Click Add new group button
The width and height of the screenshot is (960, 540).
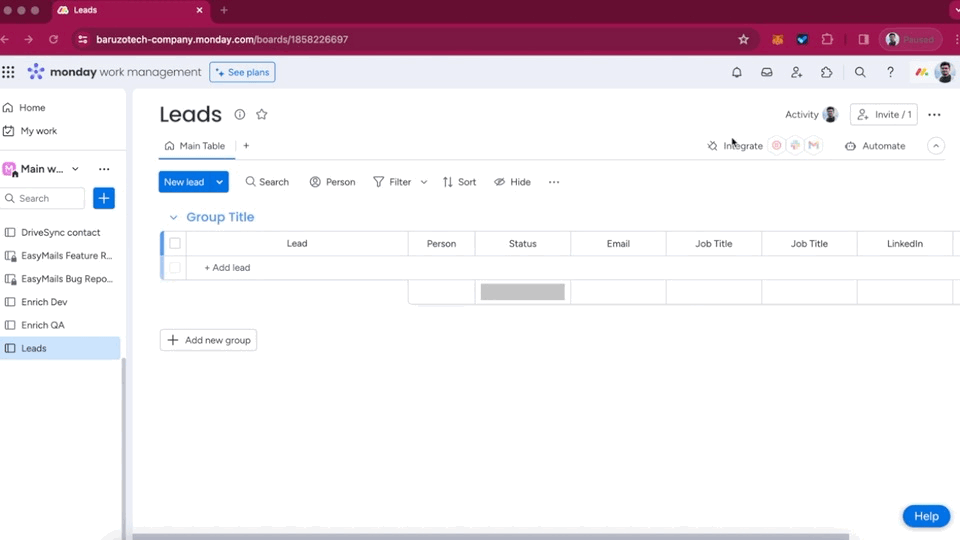click(x=208, y=340)
